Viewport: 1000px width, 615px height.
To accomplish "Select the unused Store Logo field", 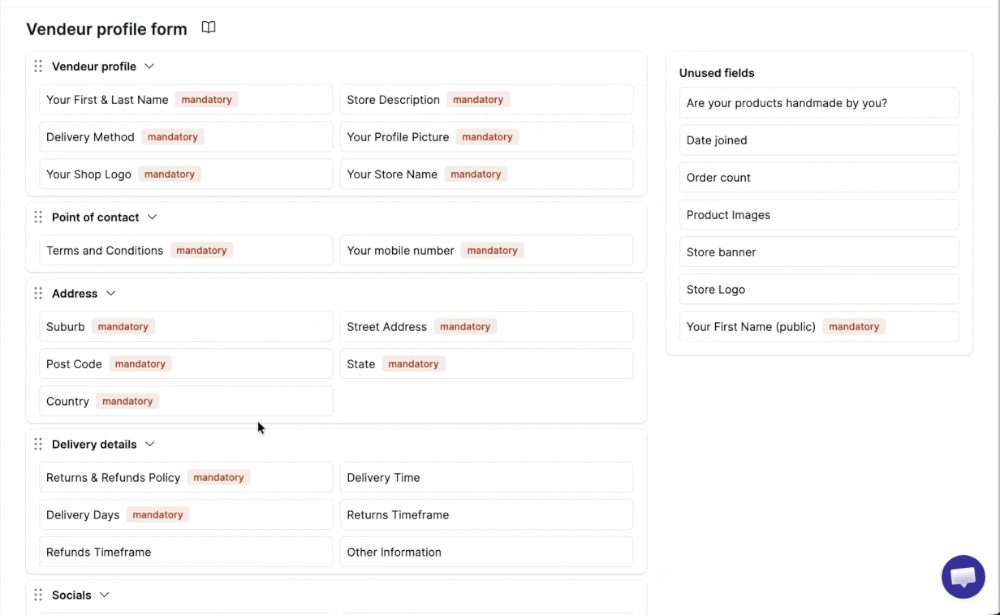I will pyautogui.click(x=819, y=290).
